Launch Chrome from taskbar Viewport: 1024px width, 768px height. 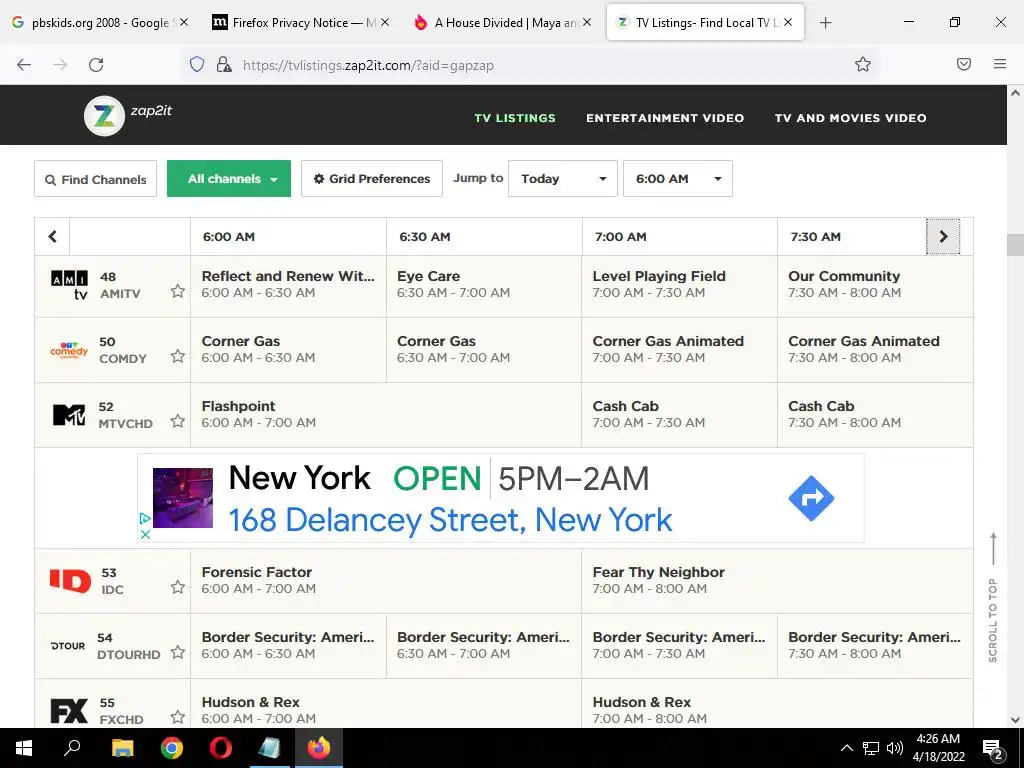172,748
